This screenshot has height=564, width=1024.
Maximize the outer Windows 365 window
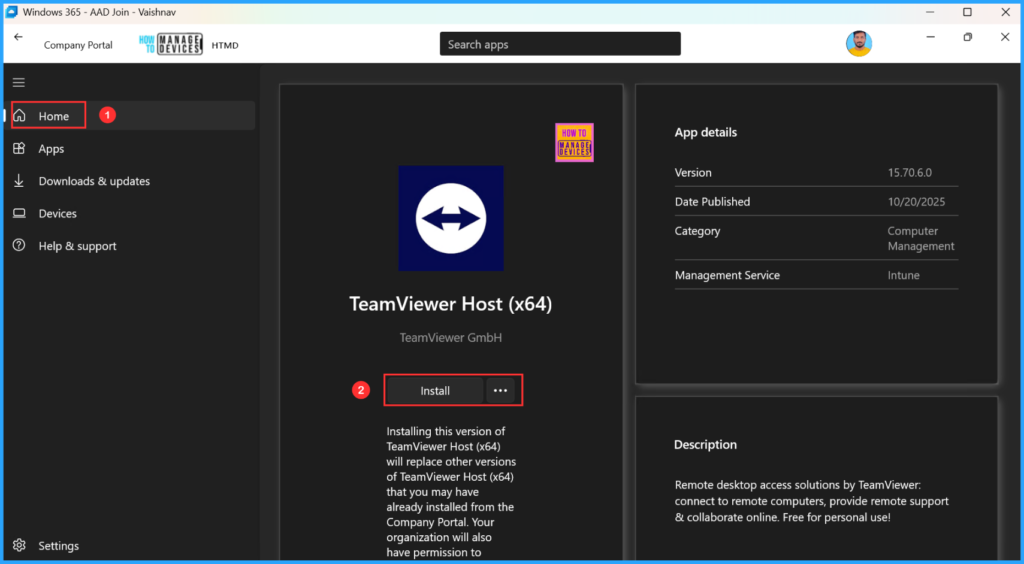pos(968,12)
